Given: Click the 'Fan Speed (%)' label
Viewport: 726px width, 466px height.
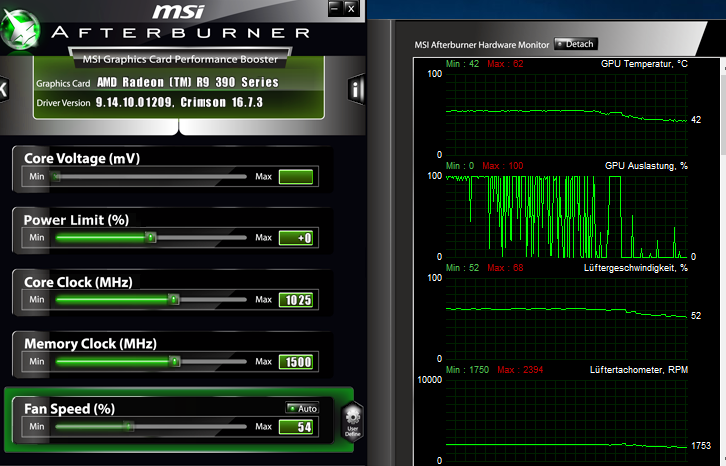Looking at the screenshot, I should 69,409.
